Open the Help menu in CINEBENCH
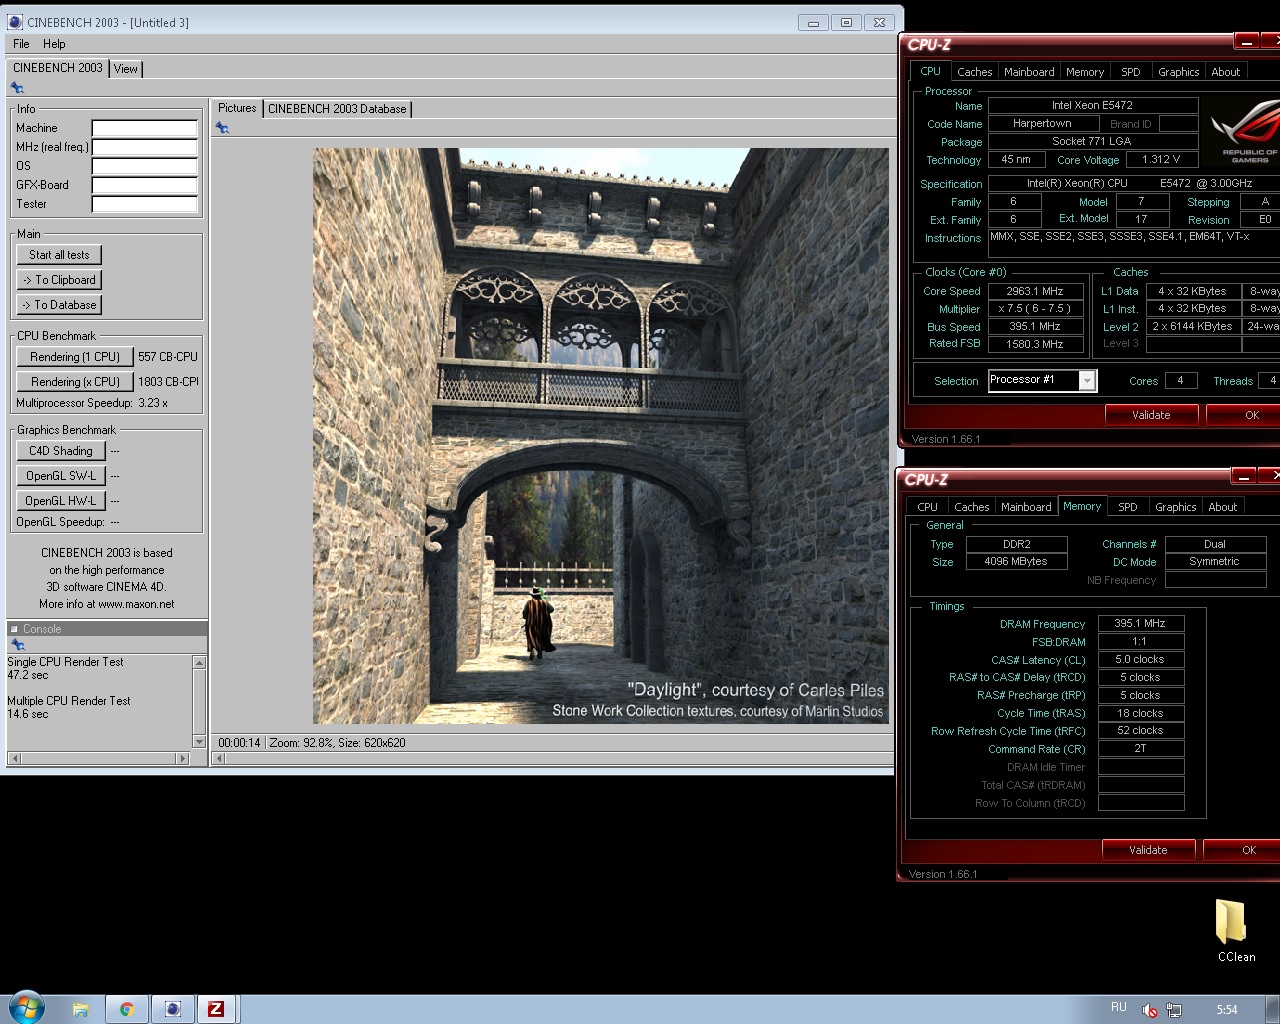The width and height of the screenshot is (1280, 1024). 54,44
